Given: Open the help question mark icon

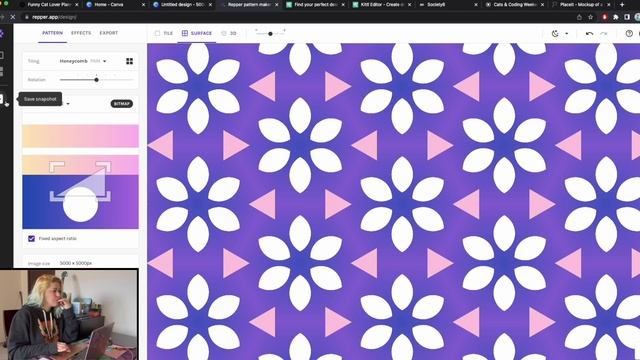Looking at the screenshot, I should [x=629, y=33].
